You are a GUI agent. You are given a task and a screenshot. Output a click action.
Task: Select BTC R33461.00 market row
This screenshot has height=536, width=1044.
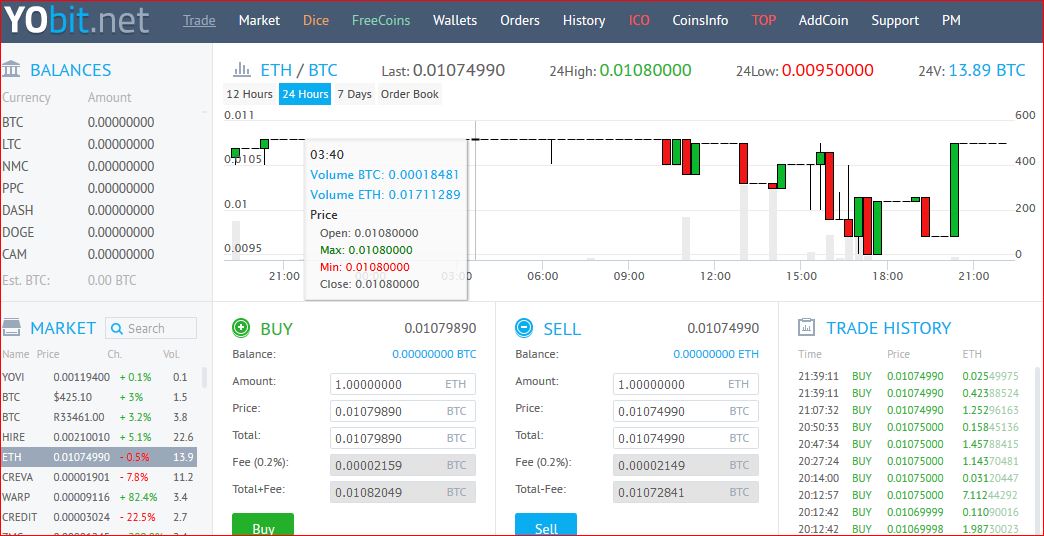click(x=99, y=417)
